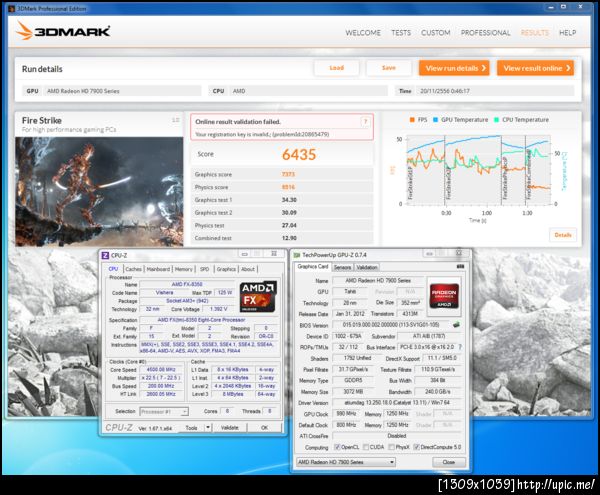The image size is (600, 495).
Task: Click the Validate button in CPU-Z
Action: click(x=230, y=427)
